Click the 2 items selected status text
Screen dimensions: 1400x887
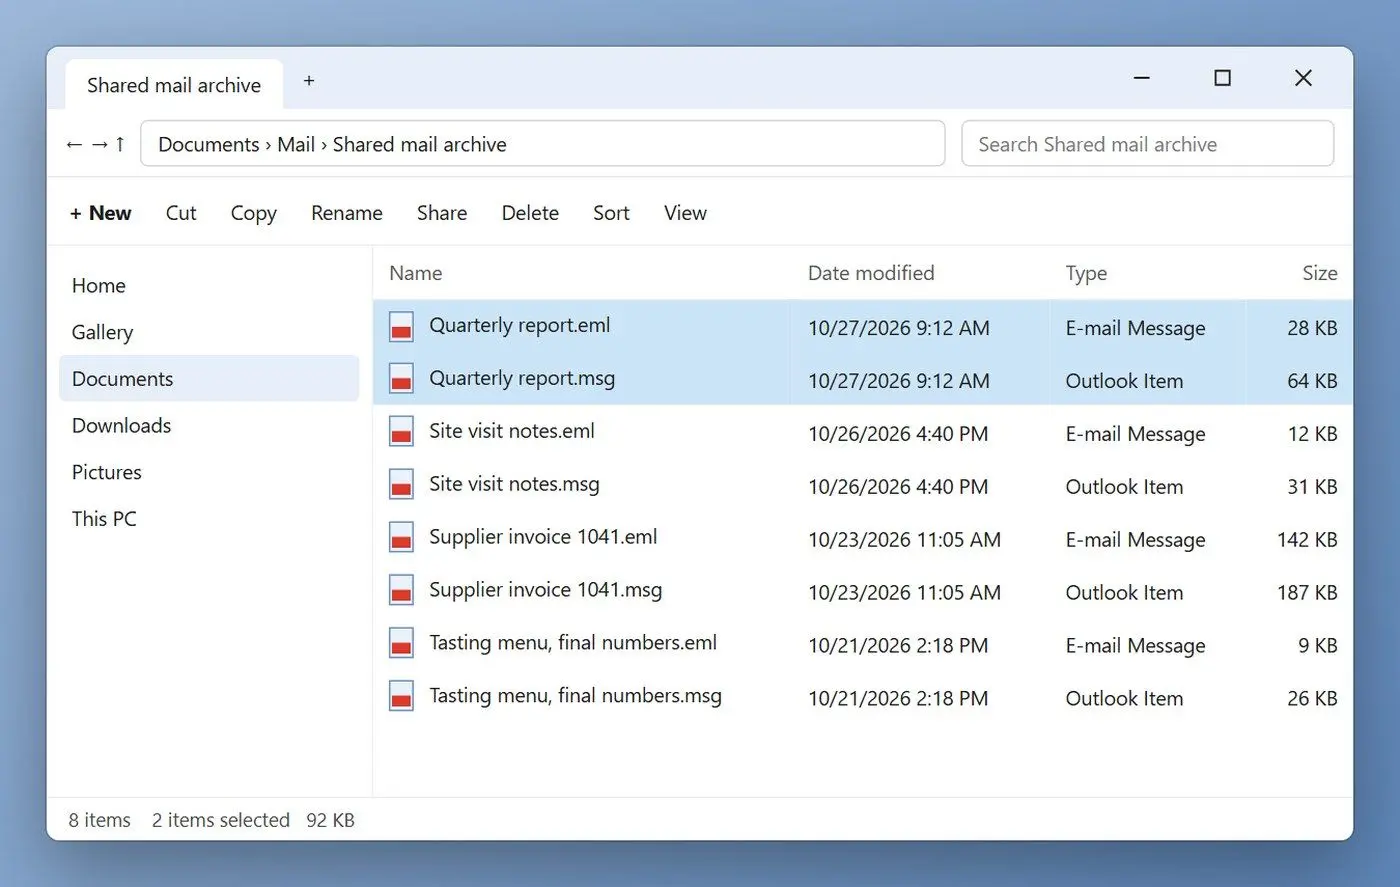pos(221,820)
